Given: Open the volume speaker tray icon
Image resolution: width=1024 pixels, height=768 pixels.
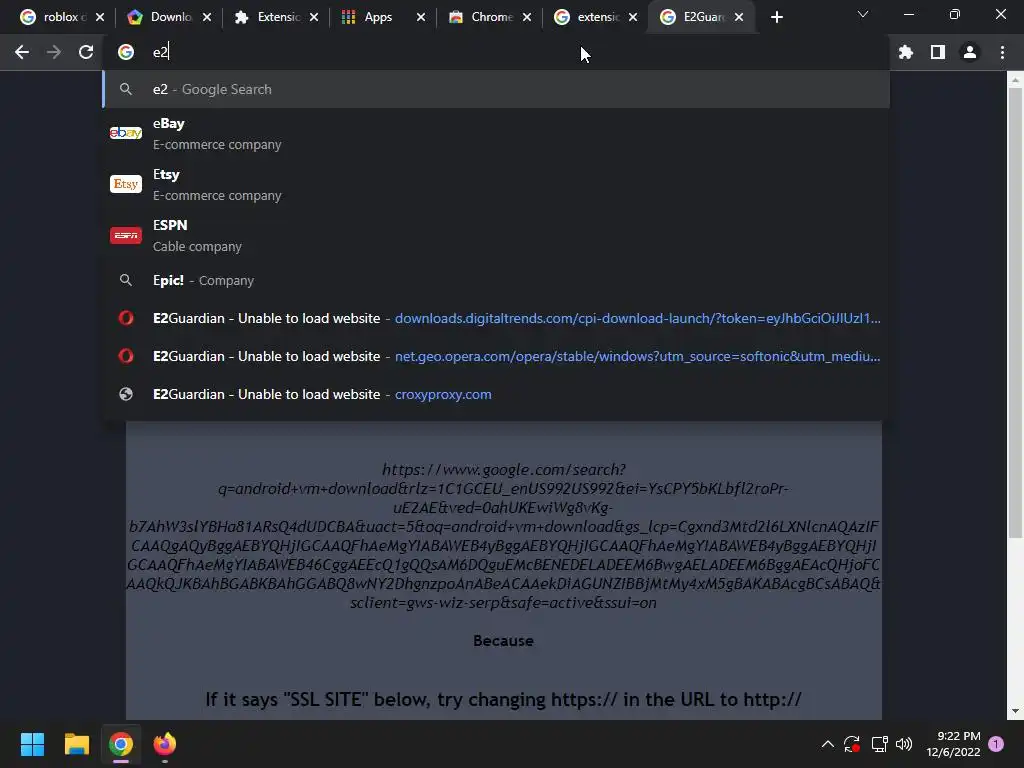Looking at the screenshot, I should coord(904,744).
